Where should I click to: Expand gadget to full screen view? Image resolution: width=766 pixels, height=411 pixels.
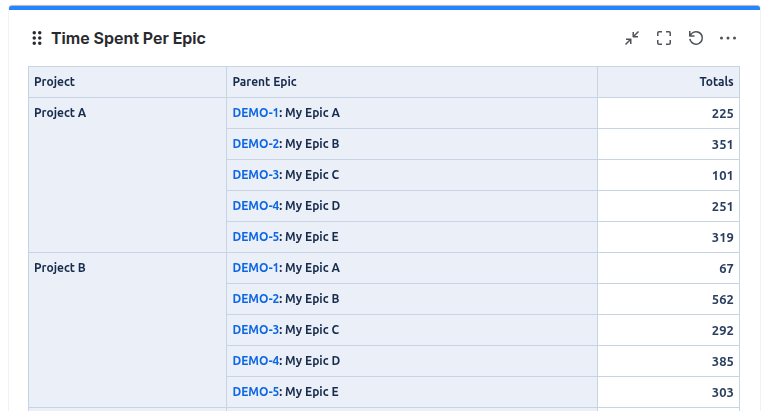pyautogui.click(x=664, y=38)
